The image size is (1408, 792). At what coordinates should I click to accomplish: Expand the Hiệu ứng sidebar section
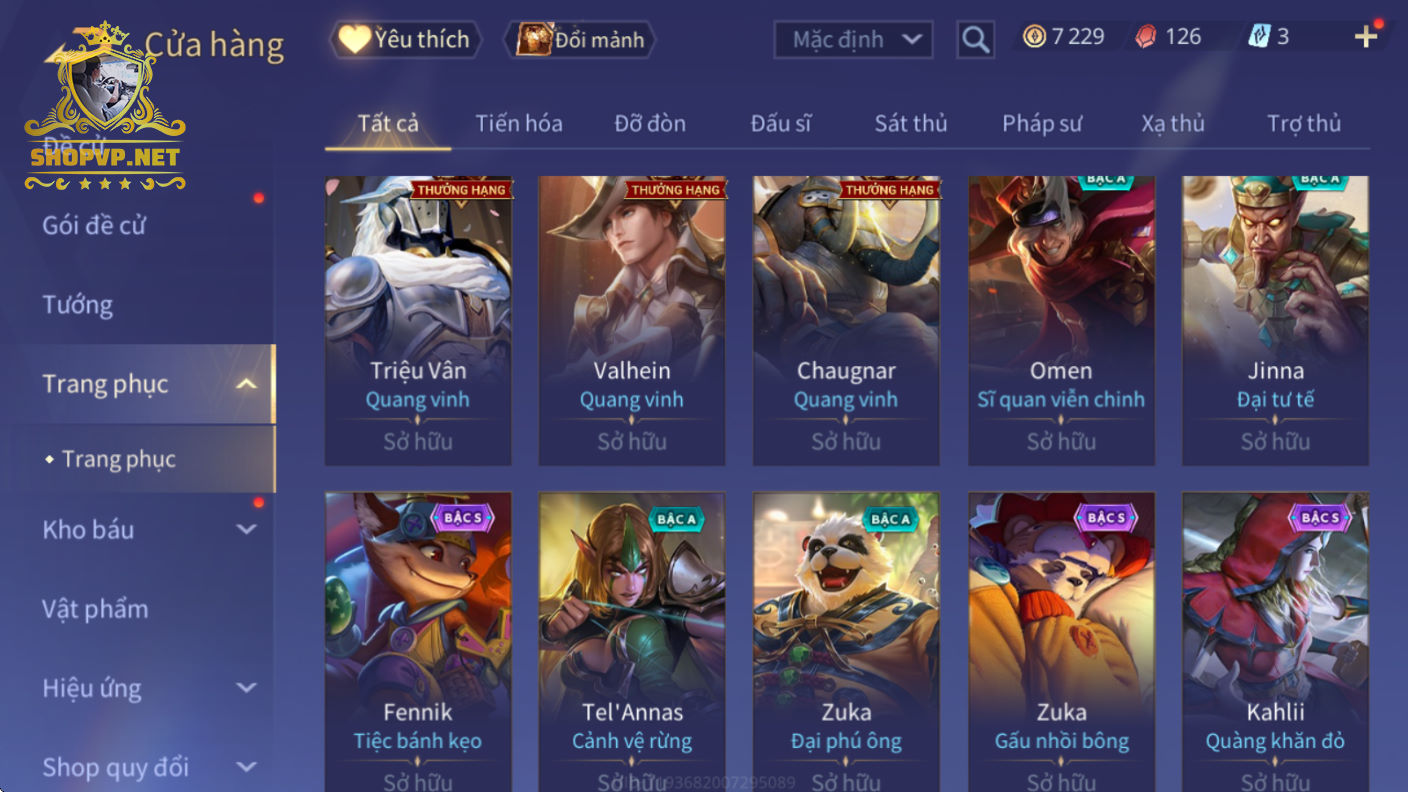pos(246,688)
